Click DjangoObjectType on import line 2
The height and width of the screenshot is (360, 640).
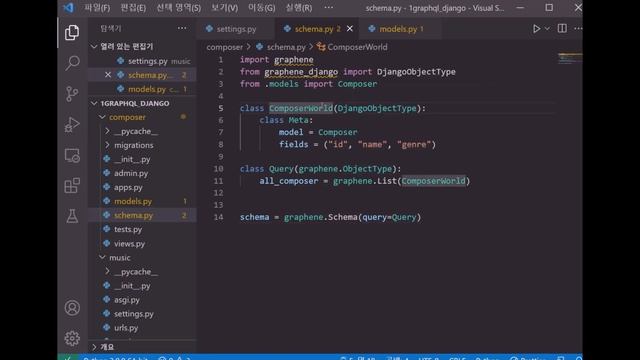(416, 72)
